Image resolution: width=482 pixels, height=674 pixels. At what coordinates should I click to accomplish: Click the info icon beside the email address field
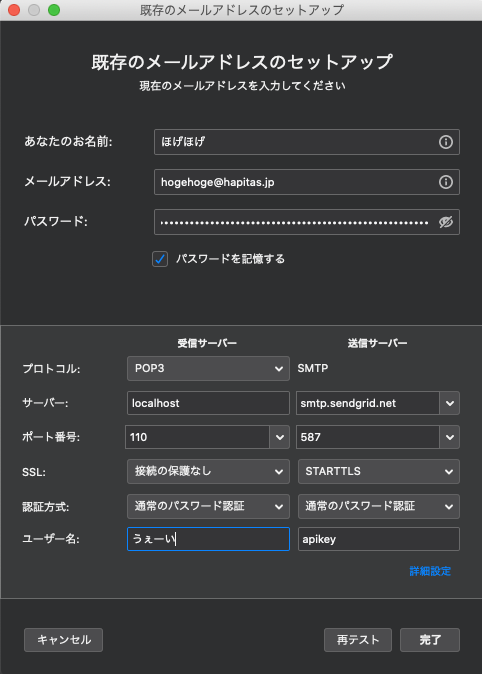click(x=445, y=182)
